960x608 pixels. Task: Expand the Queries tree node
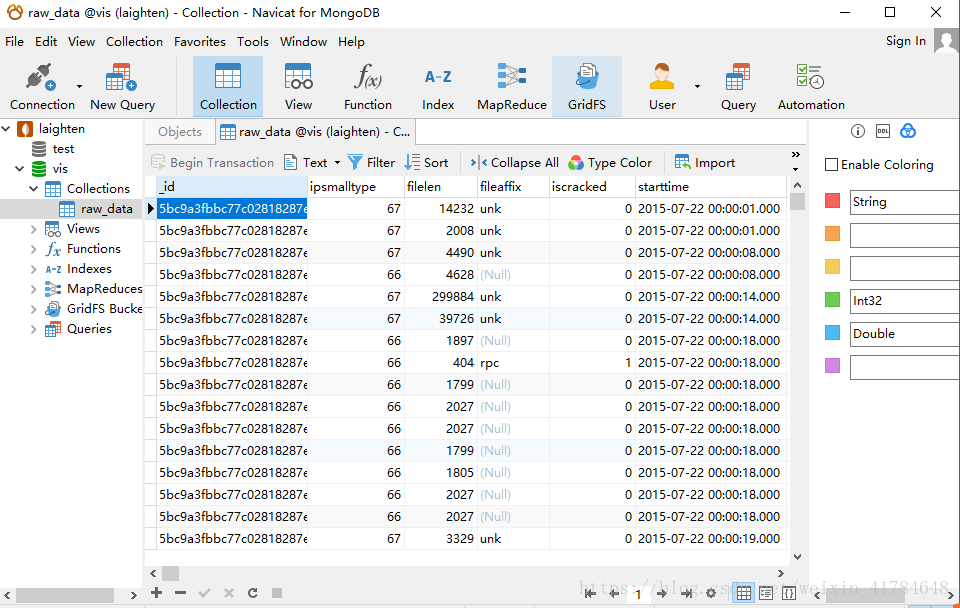click(x=34, y=329)
